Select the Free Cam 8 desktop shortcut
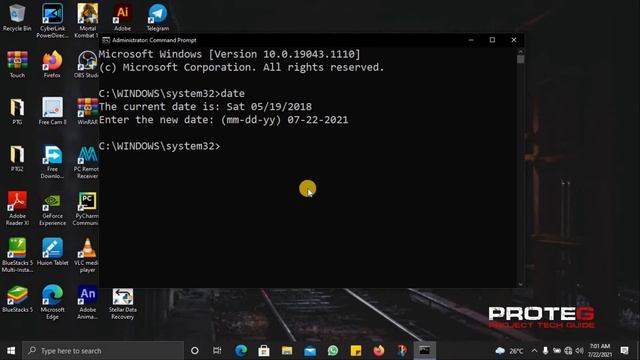Image resolution: width=640 pixels, height=360 pixels. coord(52,111)
